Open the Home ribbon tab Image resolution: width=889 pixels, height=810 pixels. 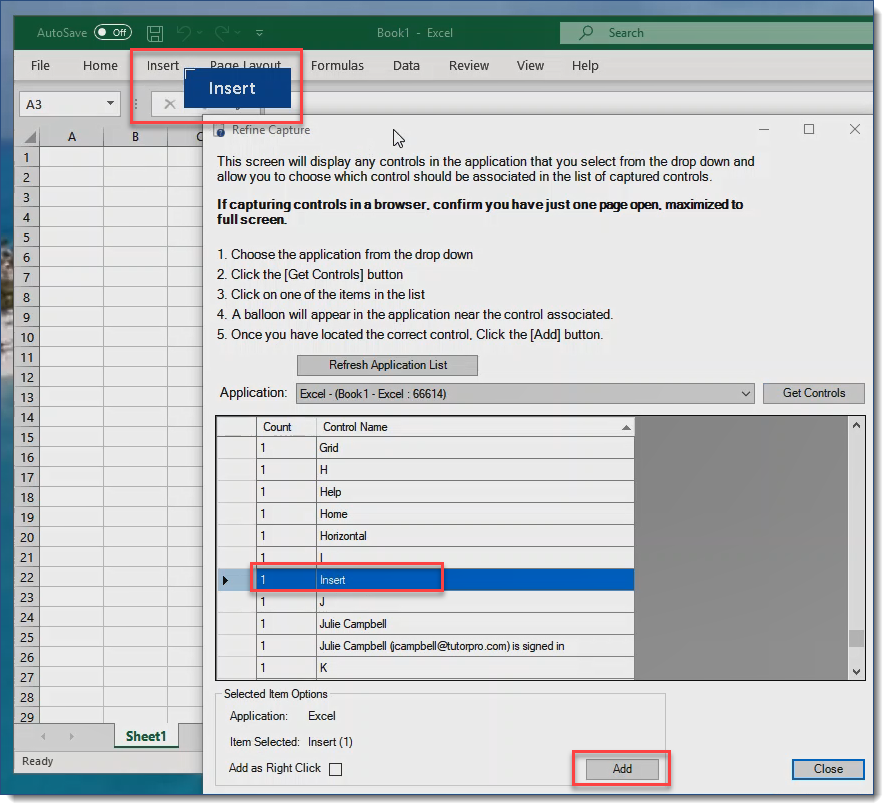[x=100, y=66]
